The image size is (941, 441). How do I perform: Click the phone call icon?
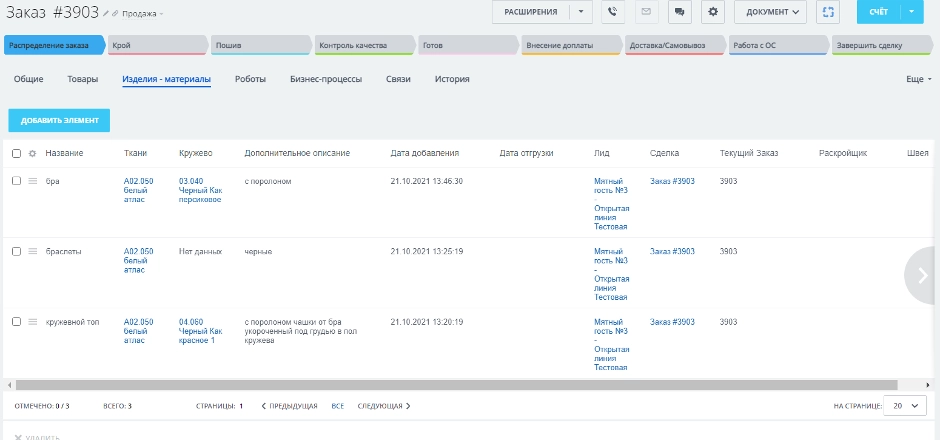[613, 12]
